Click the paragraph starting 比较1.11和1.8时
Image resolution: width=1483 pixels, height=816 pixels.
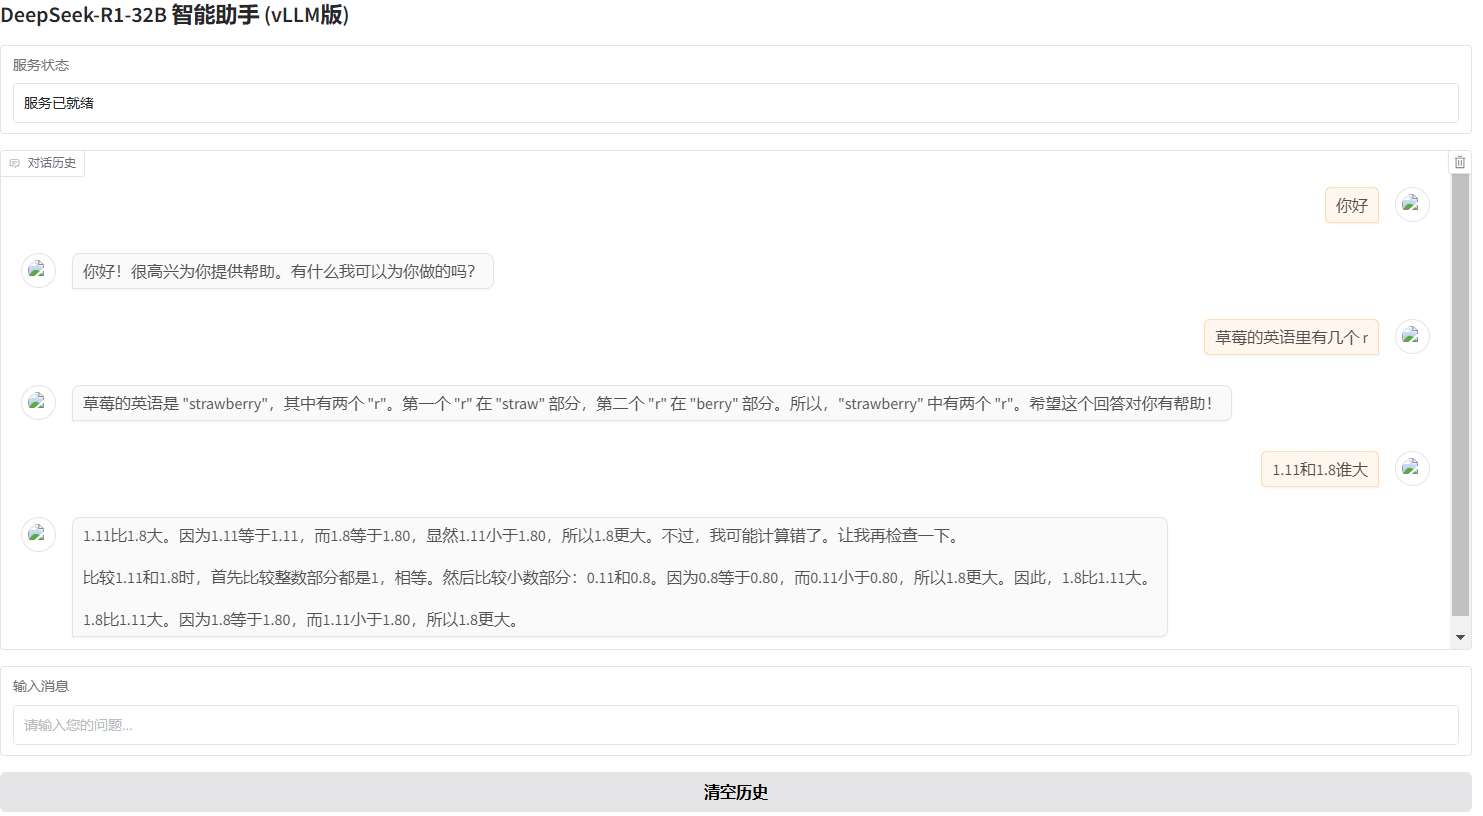pyautogui.click(x=619, y=578)
